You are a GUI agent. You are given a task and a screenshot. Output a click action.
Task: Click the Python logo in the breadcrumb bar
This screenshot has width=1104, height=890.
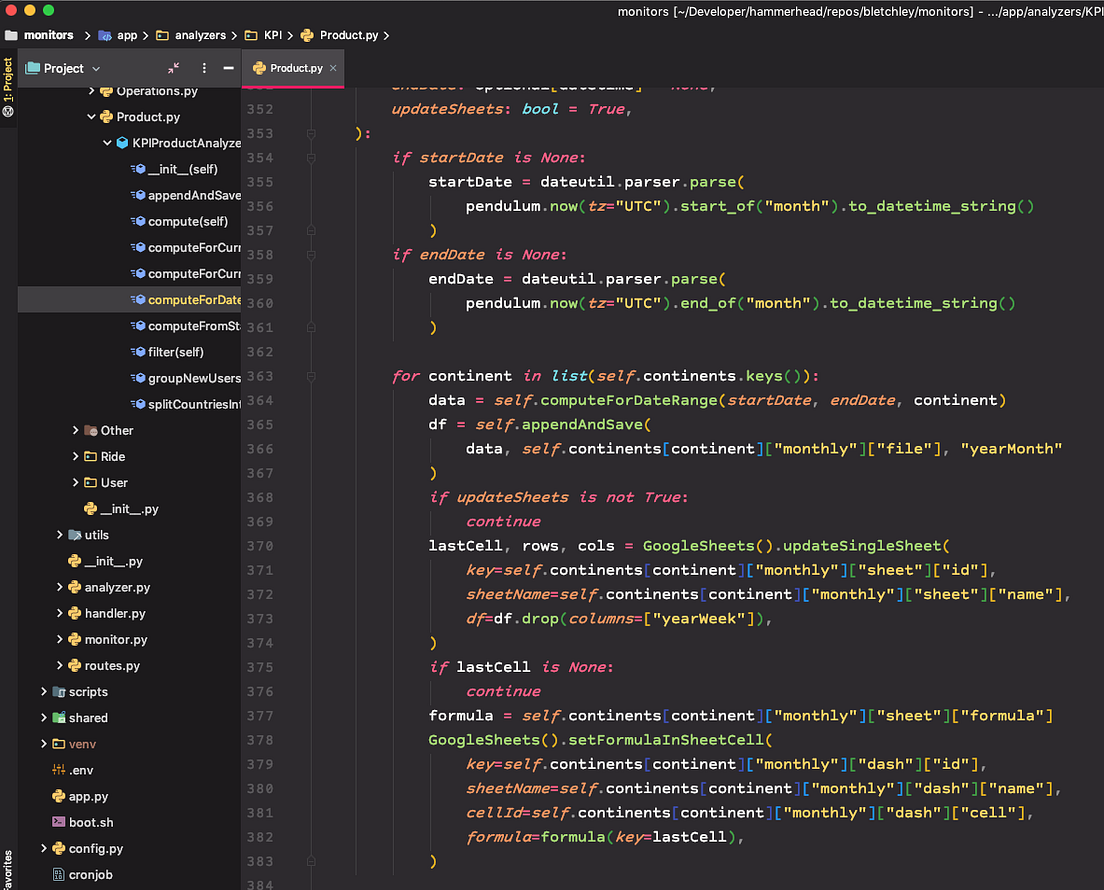[x=306, y=34]
